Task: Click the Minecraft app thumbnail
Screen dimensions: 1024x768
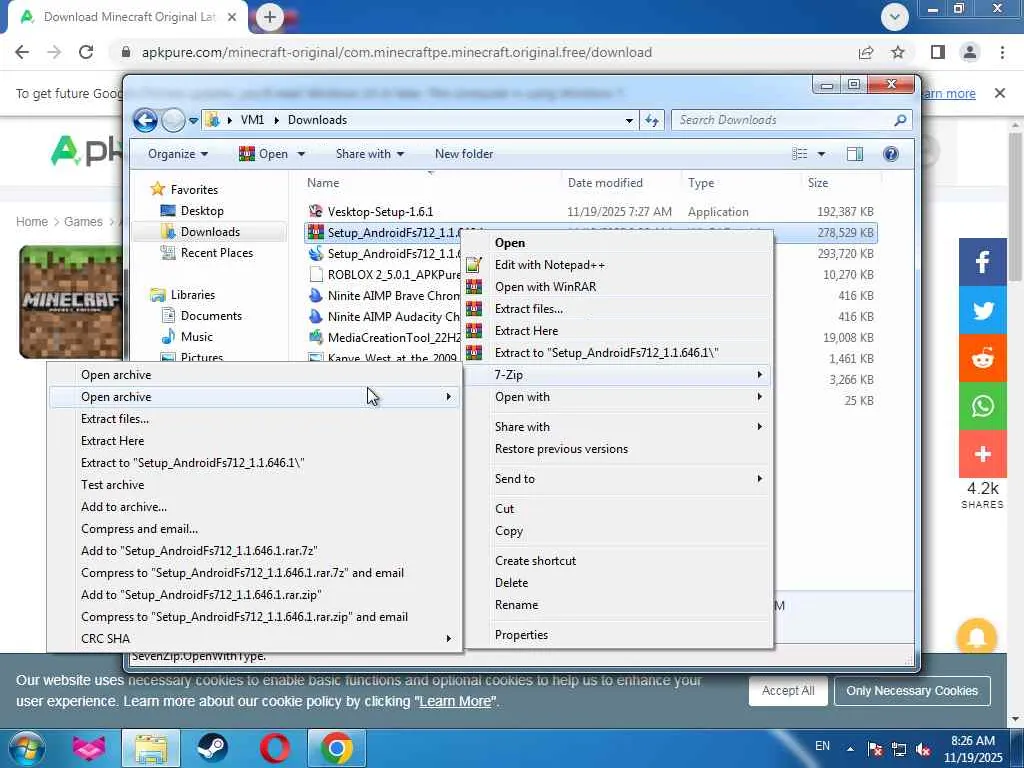Action: coord(71,302)
